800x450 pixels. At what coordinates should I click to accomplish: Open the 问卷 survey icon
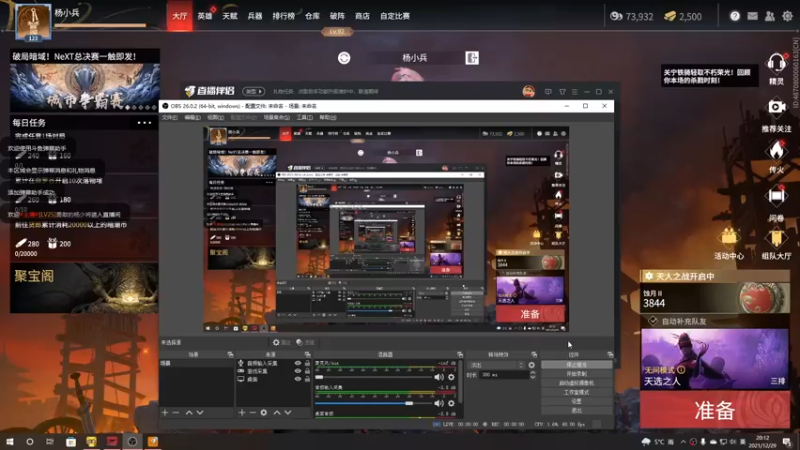(776, 196)
